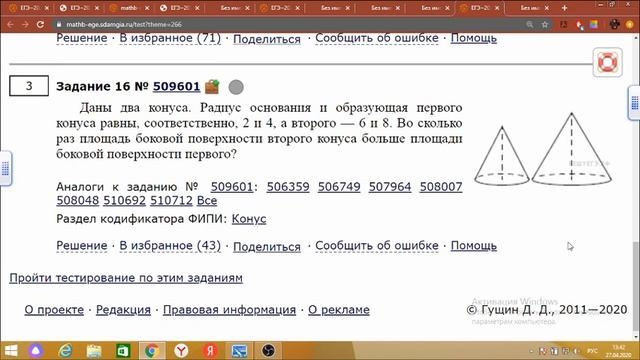Open red Yandex 'Я' taskbar icon
The height and width of the screenshot is (360, 640).
point(210,351)
